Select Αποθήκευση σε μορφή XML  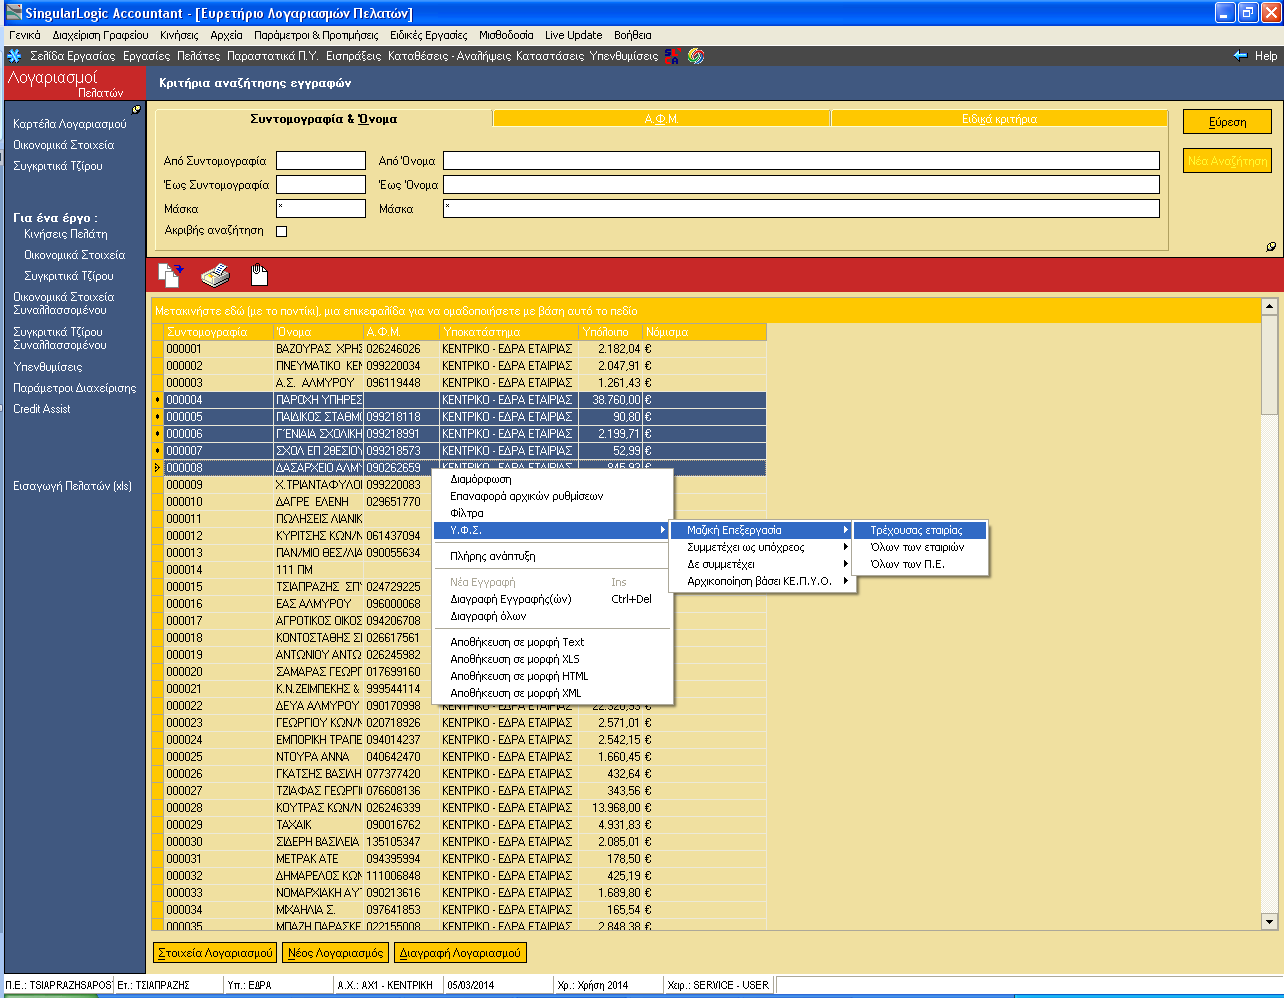[x=553, y=693]
